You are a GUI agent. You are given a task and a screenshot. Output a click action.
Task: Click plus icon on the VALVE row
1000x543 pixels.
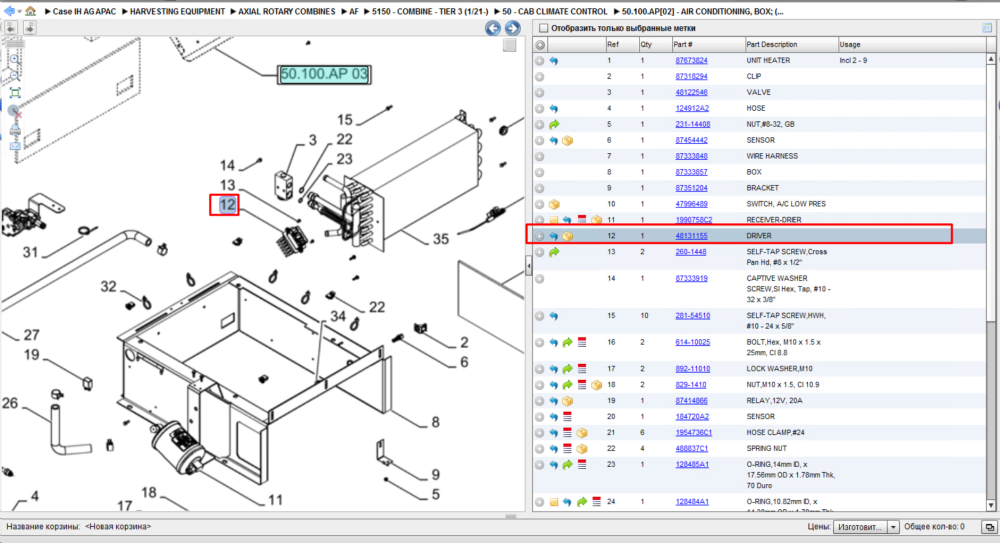click(540, 93)
